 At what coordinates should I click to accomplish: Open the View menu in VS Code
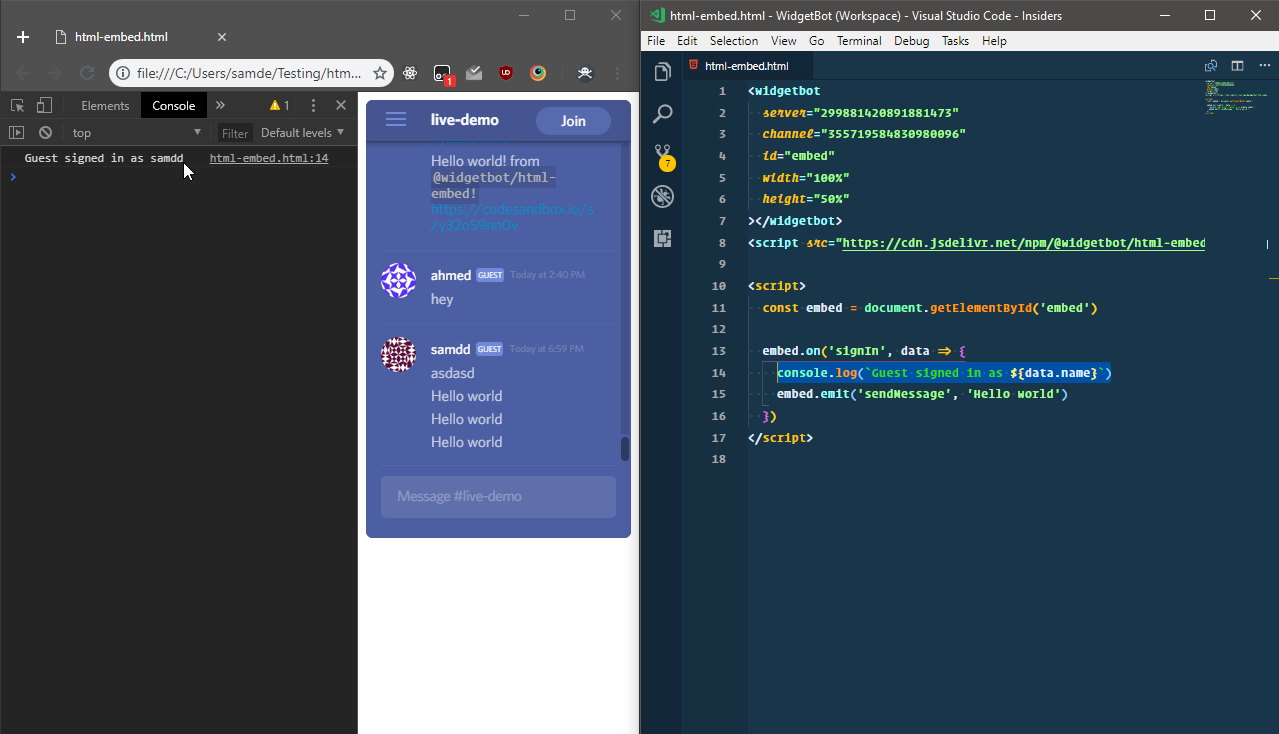(784, 41)
